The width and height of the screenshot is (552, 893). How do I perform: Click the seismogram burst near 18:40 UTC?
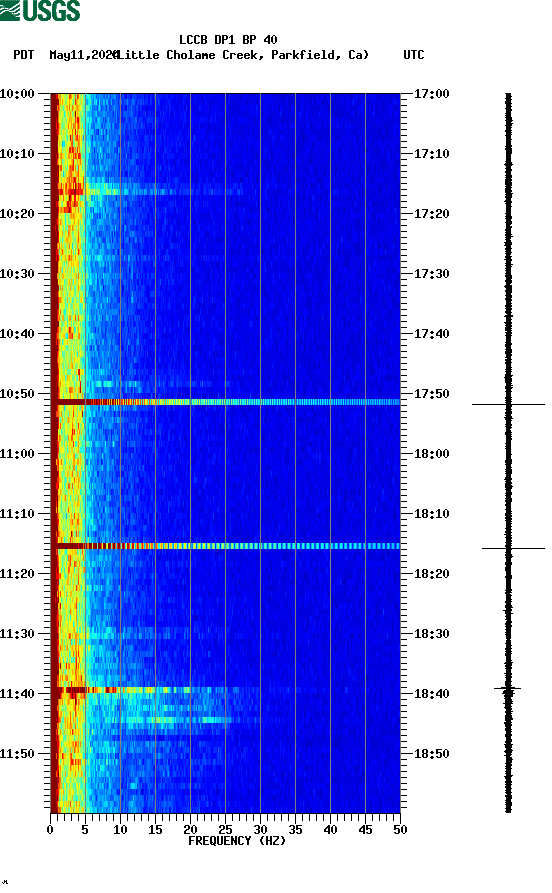click(x=508, y=689)
